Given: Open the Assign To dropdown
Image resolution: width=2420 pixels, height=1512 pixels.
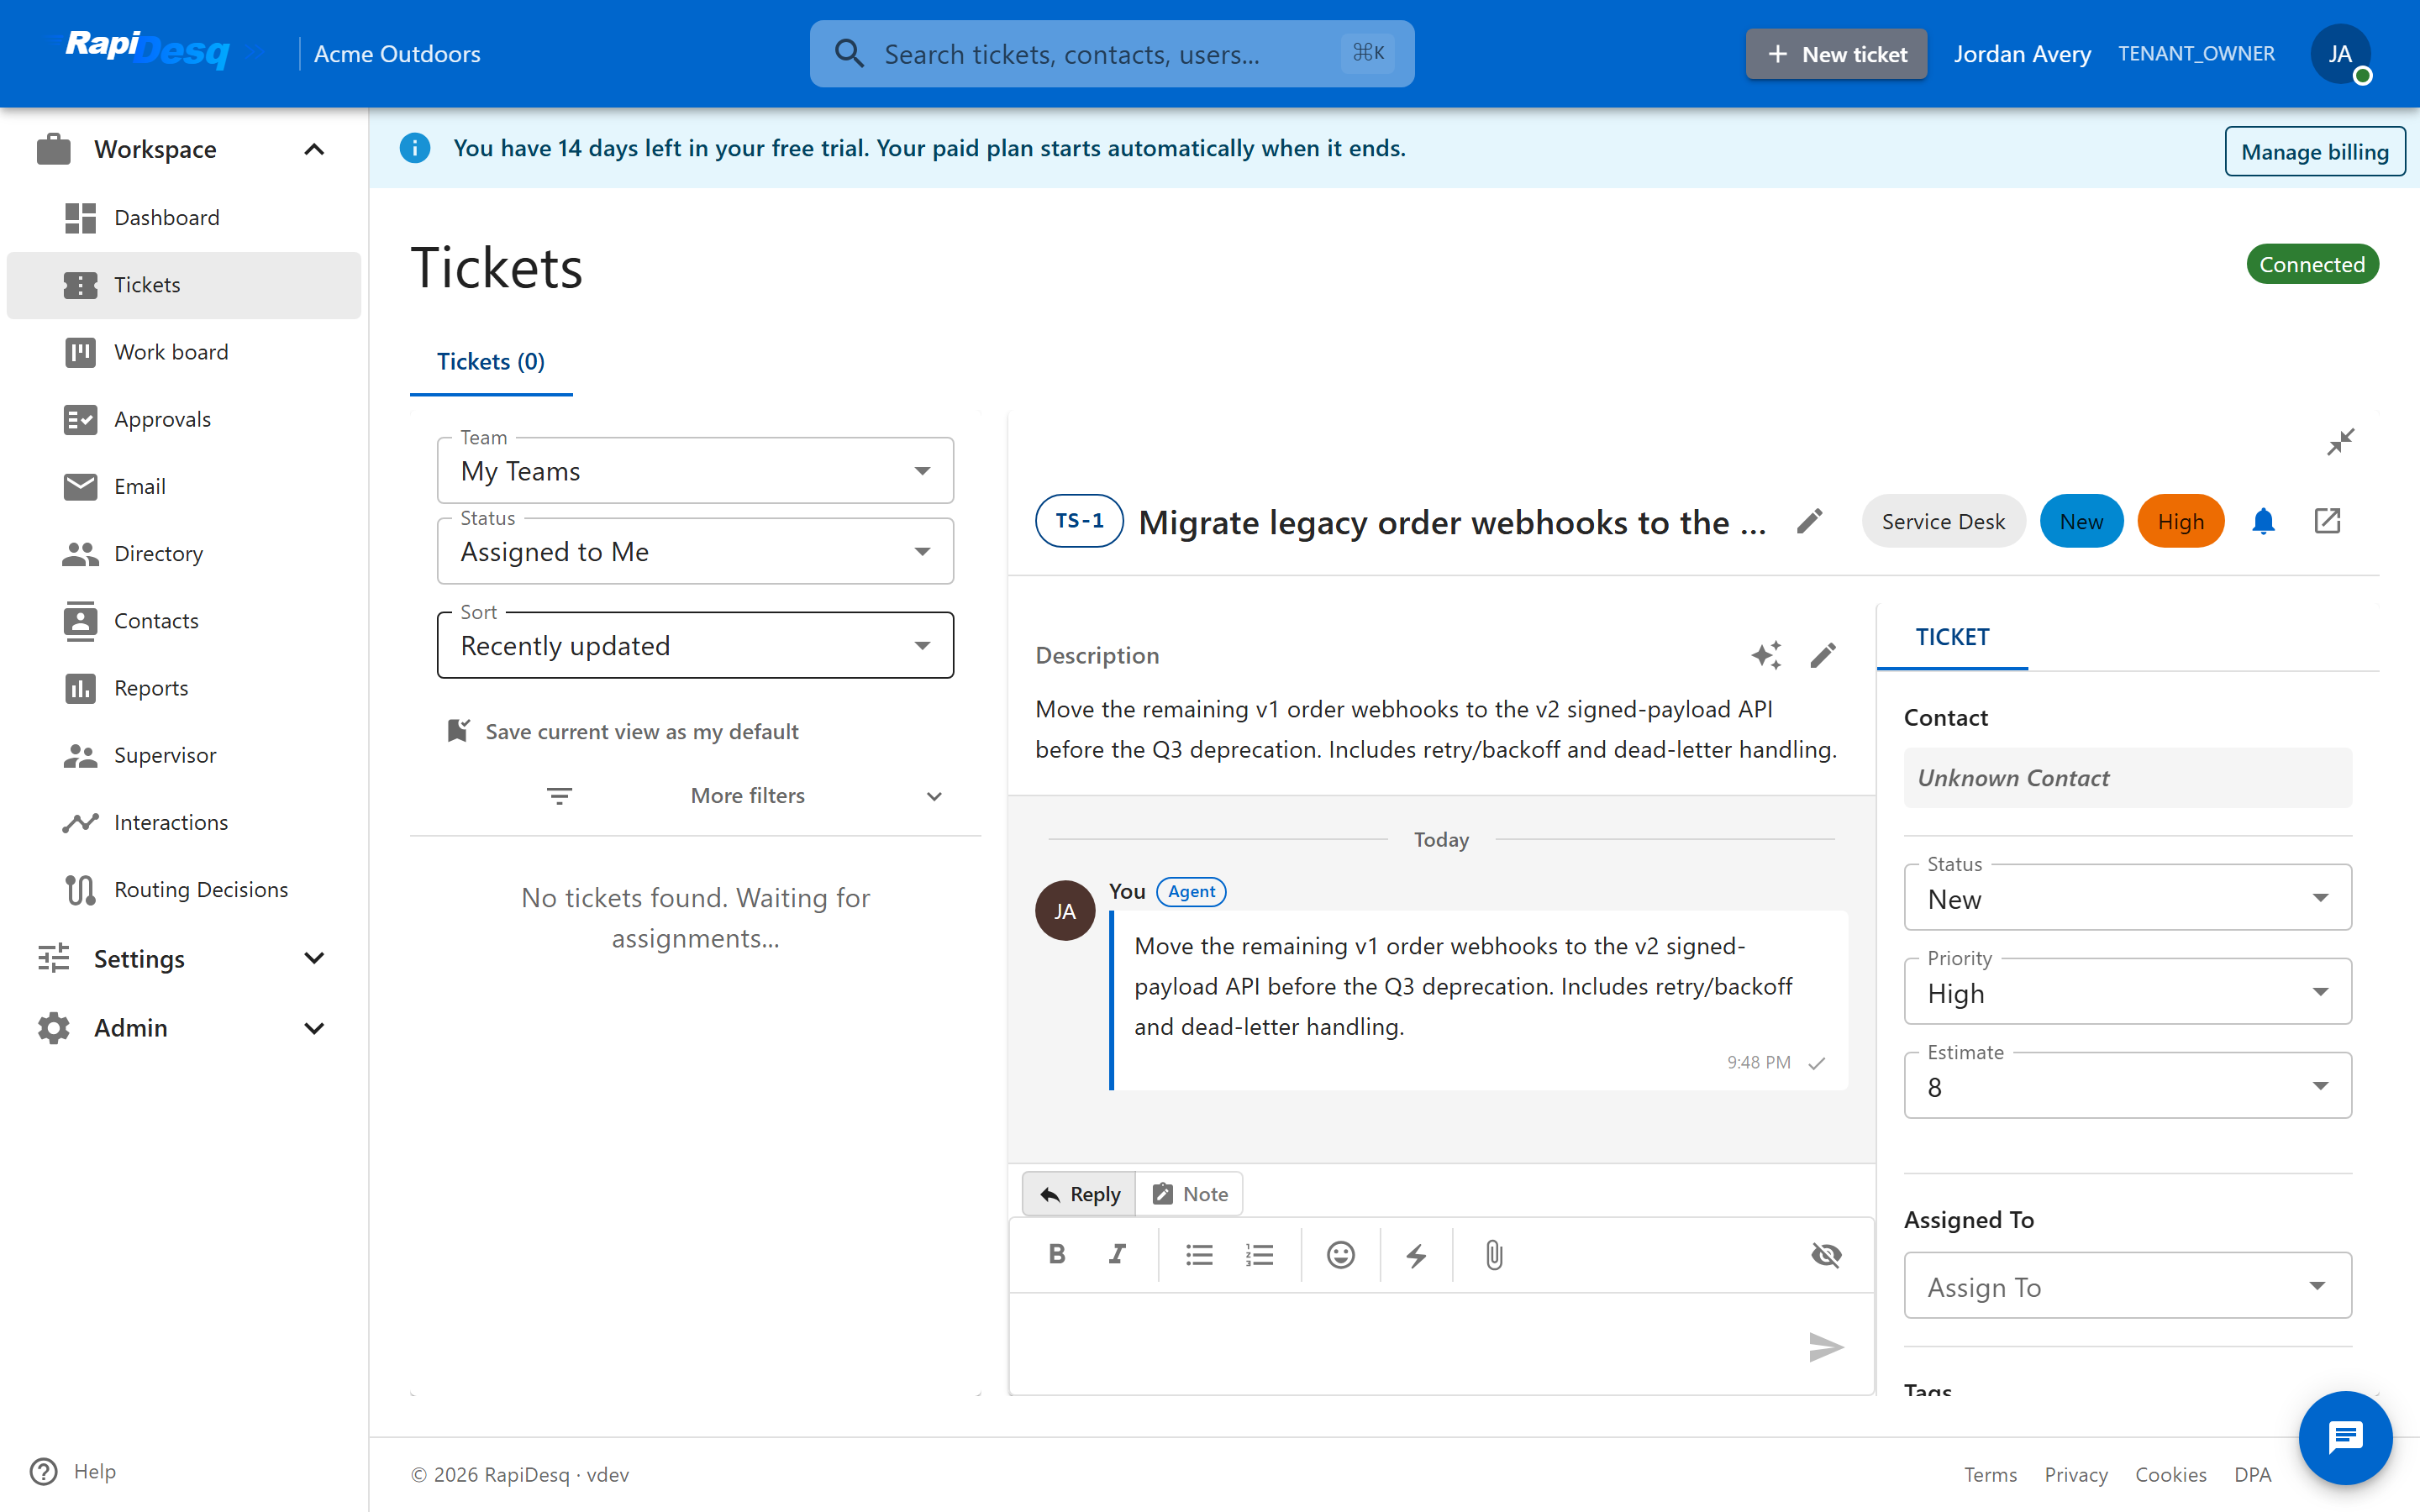Looking at the screenshot, I should [x=2128, y=1286].
